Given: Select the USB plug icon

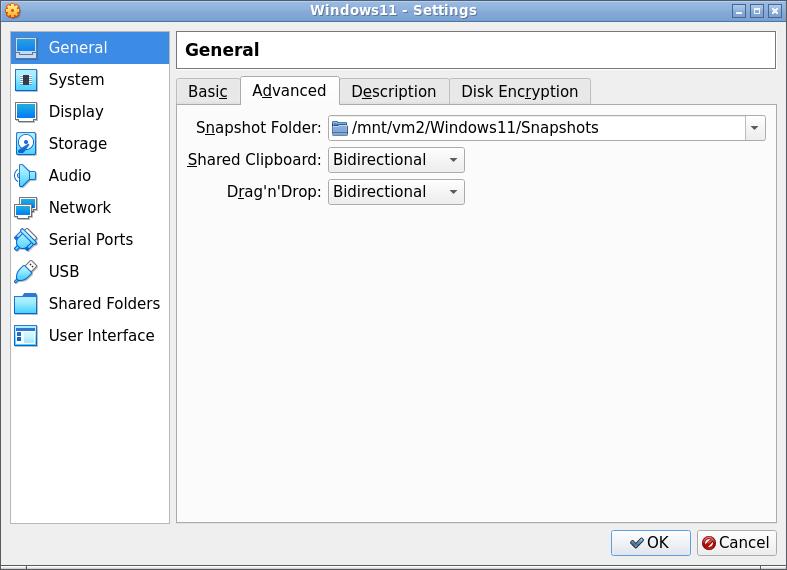Looking at the screenshot, I should click(26, 272).
